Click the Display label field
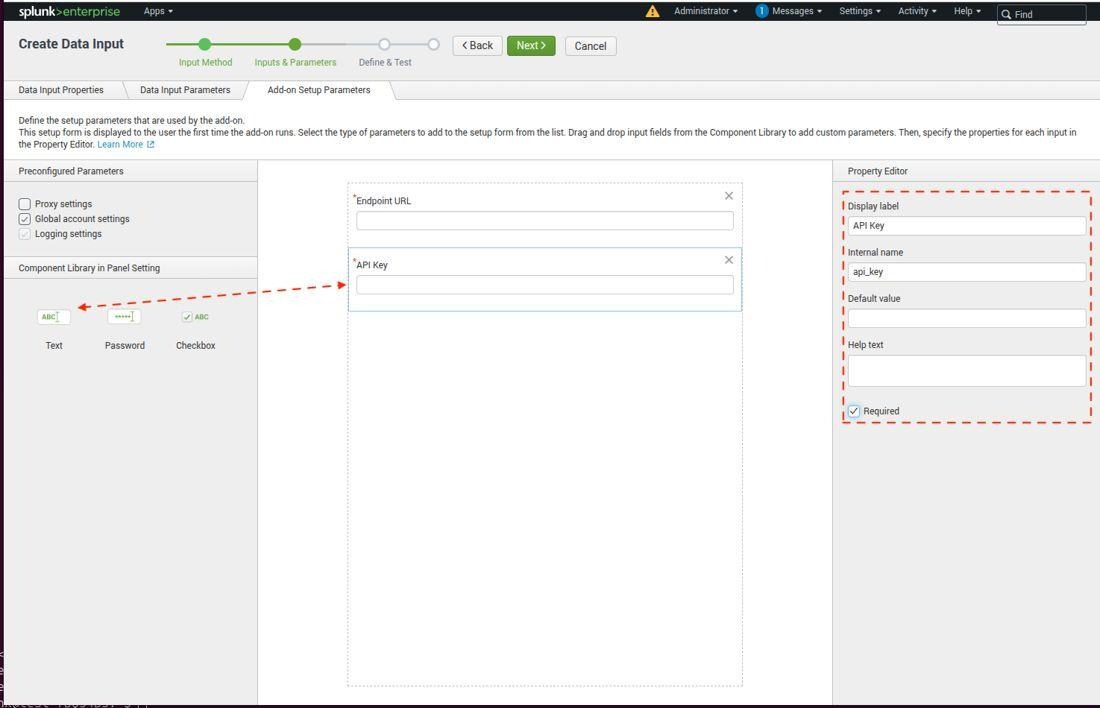 pos(967,226)
